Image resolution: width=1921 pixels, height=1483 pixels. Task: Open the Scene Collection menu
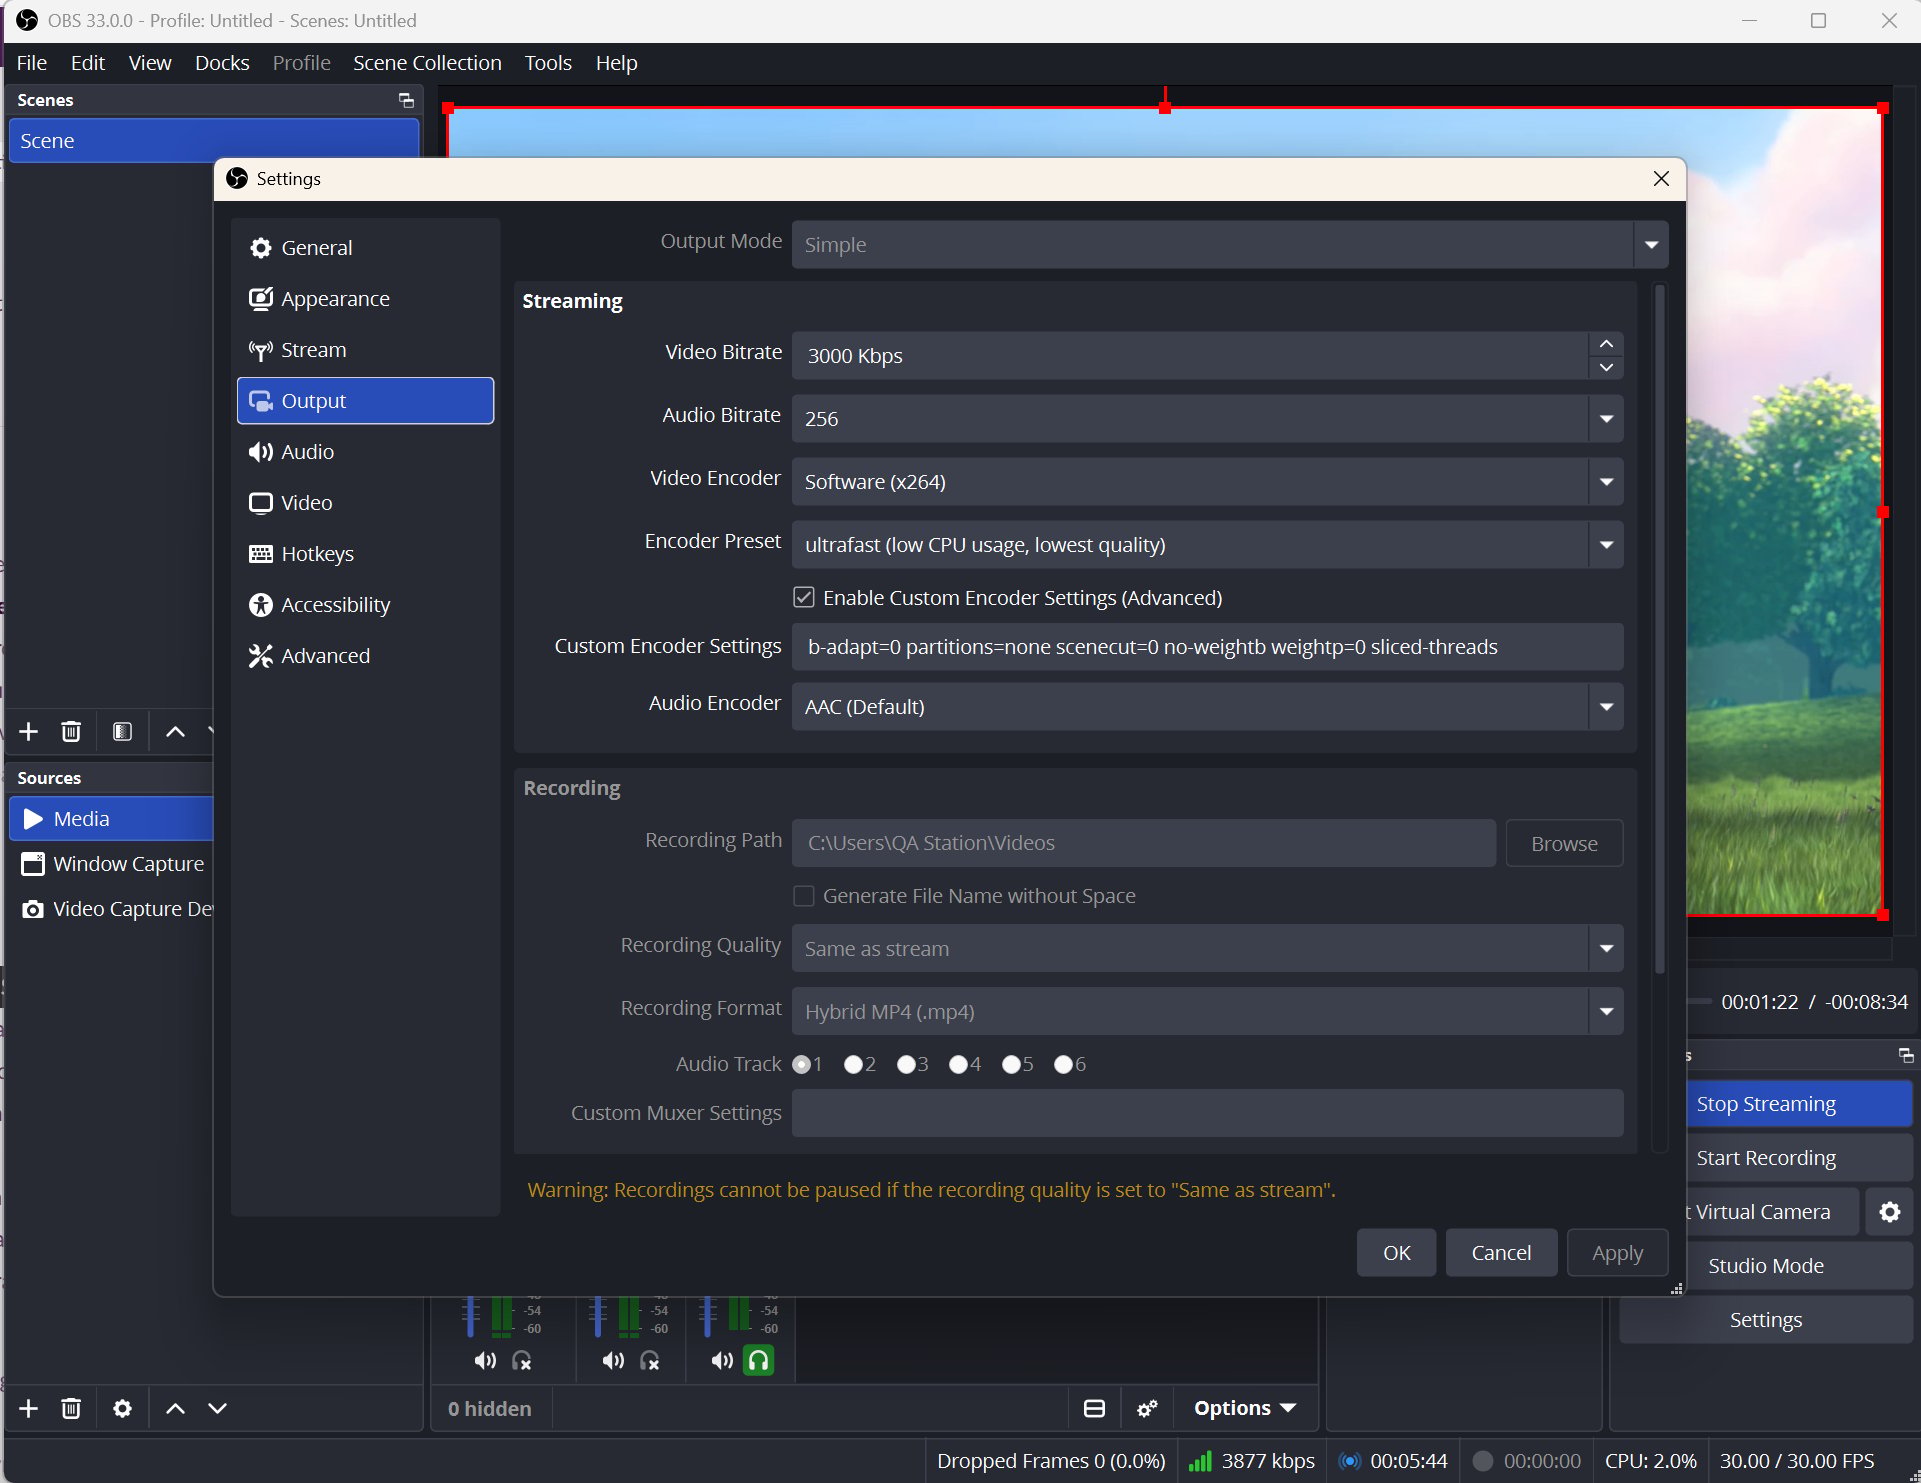pos(427,62)
